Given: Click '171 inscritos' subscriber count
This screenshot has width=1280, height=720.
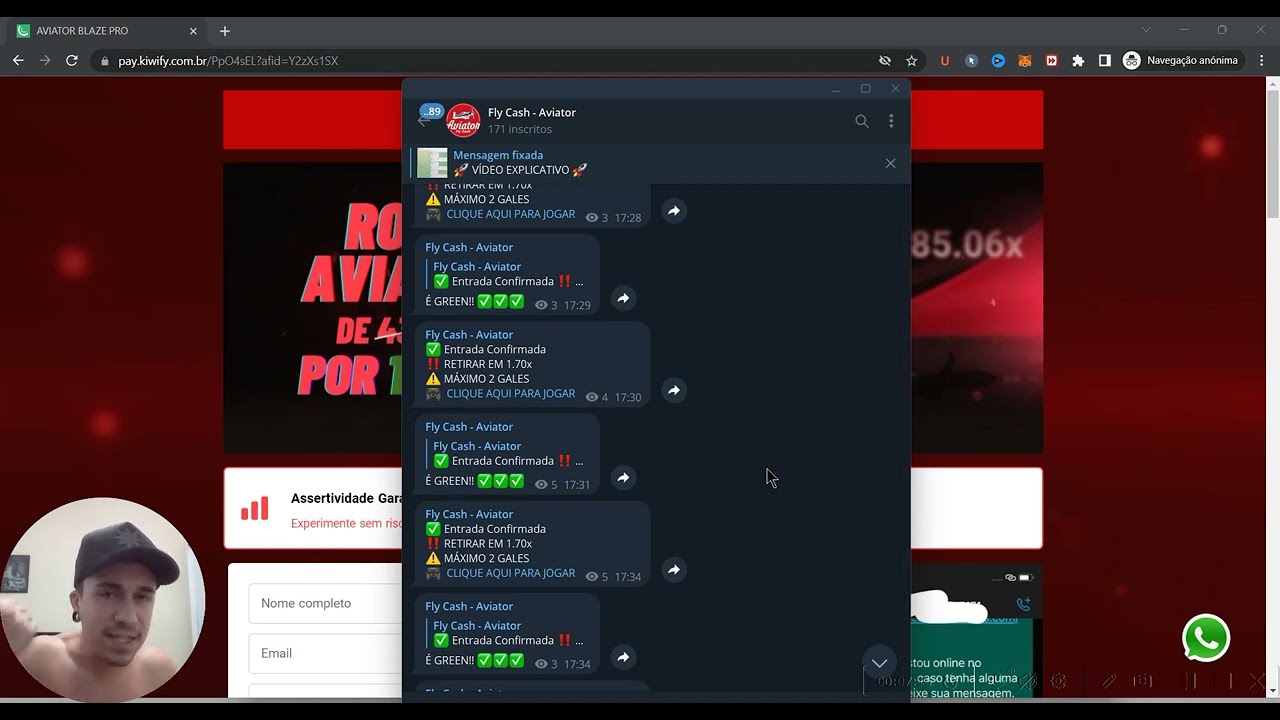Looking at the screenshot, I should tap(520, 129).
